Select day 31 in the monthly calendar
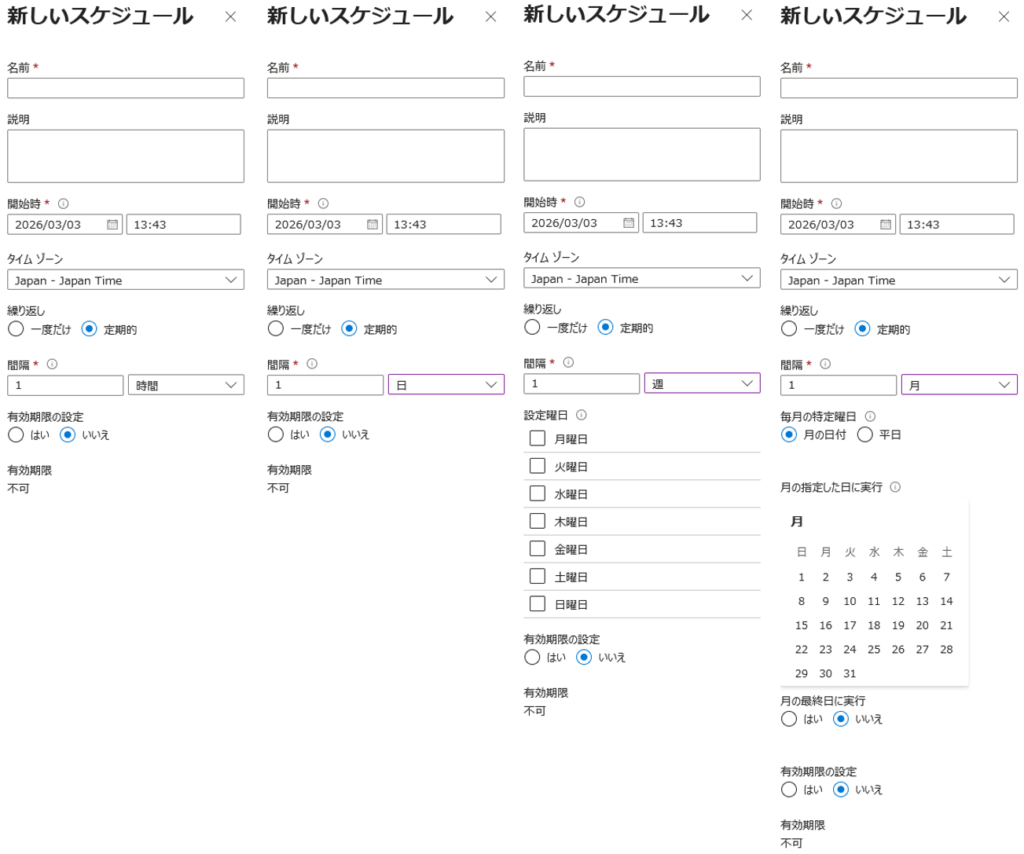 pos(849,674)
